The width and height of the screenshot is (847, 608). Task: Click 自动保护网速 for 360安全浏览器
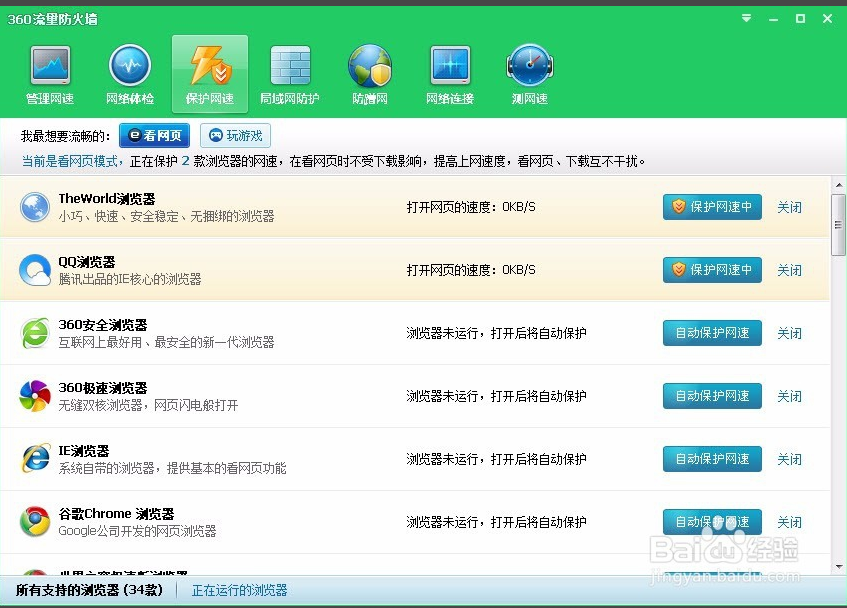coord(712,333)
